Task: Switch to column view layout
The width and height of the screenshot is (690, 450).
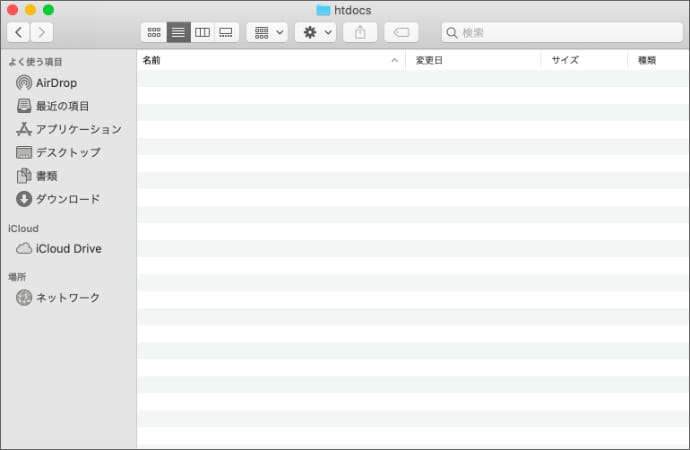Action: [x=202, y=33]
